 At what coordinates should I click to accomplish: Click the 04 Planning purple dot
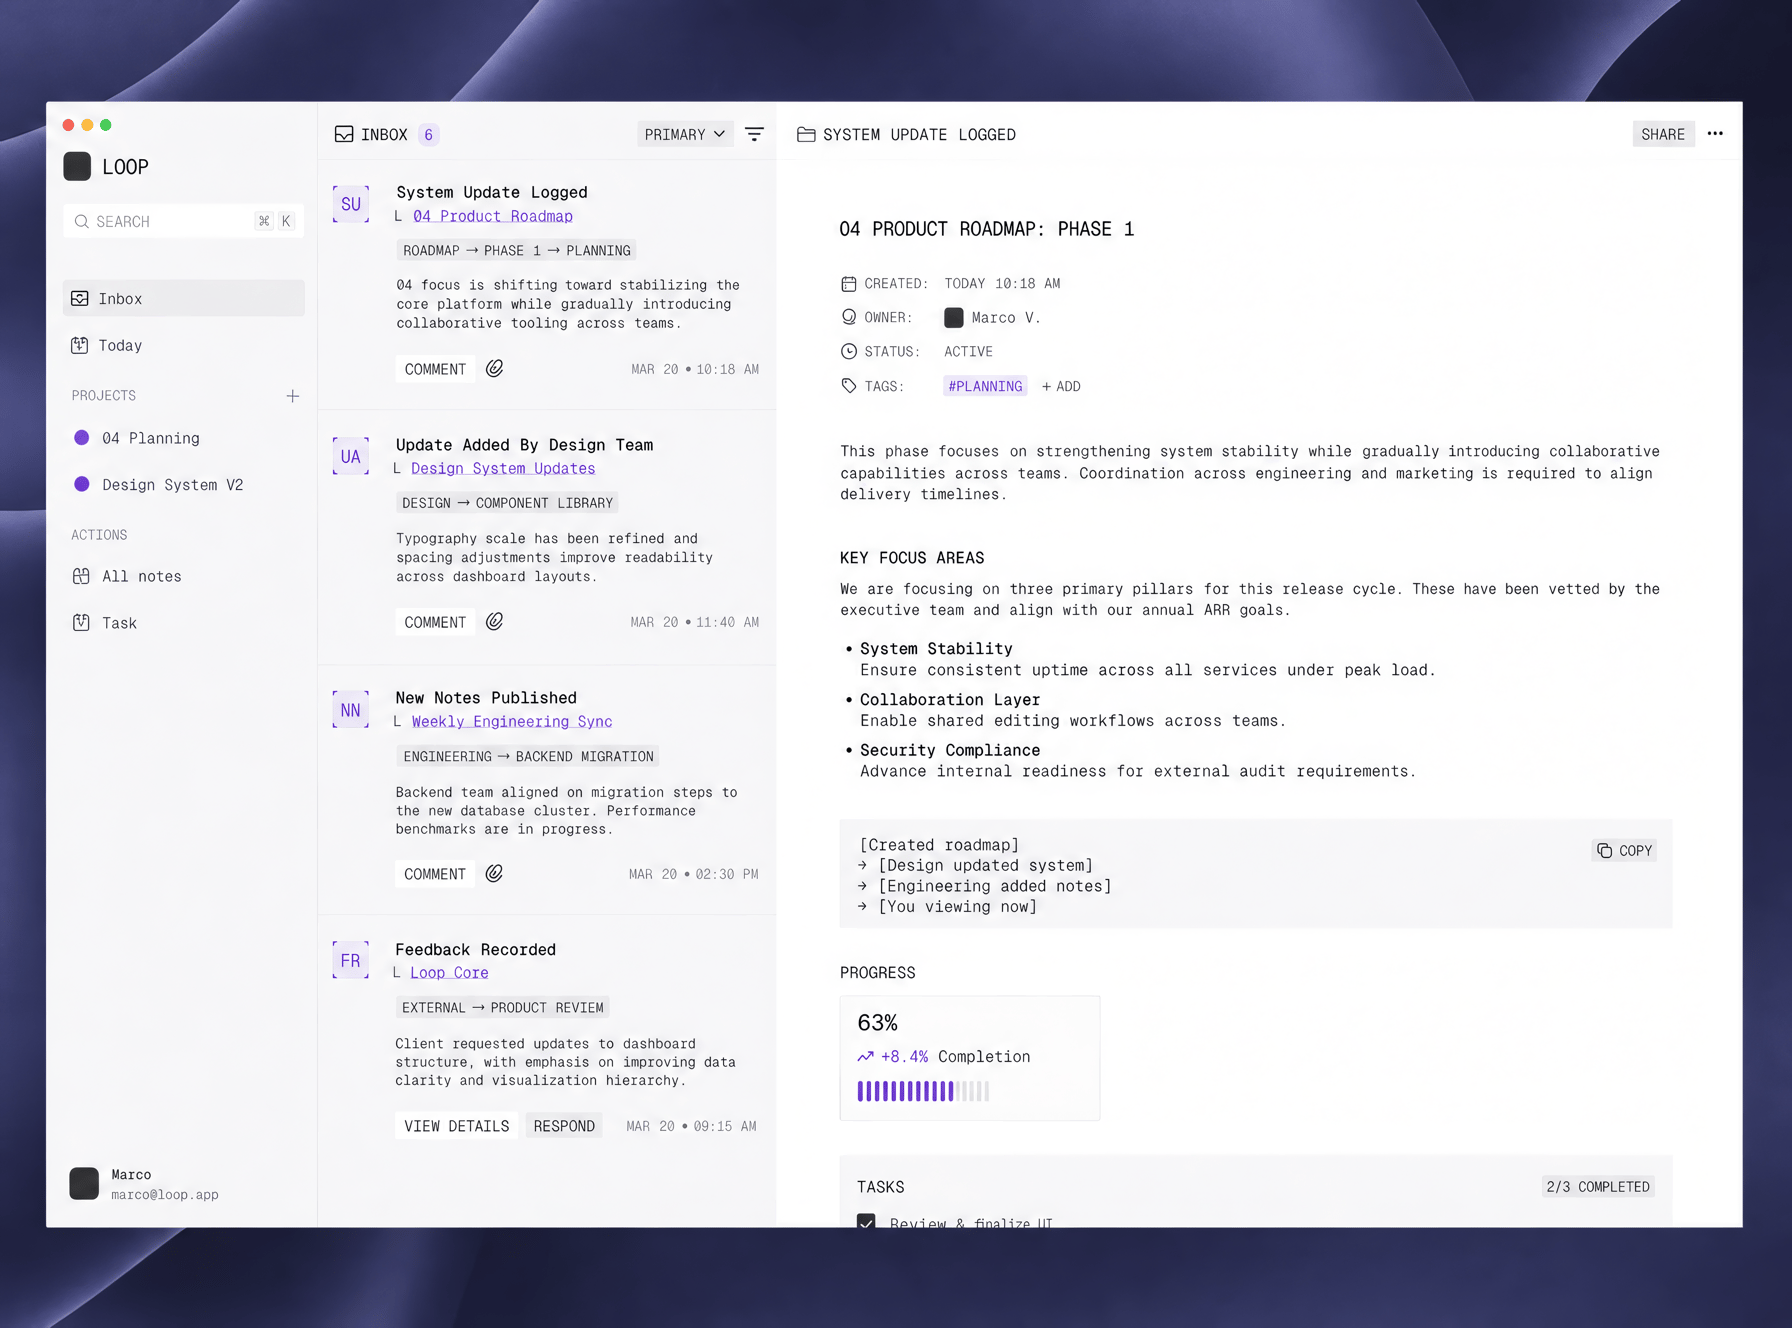coord(82,438)
